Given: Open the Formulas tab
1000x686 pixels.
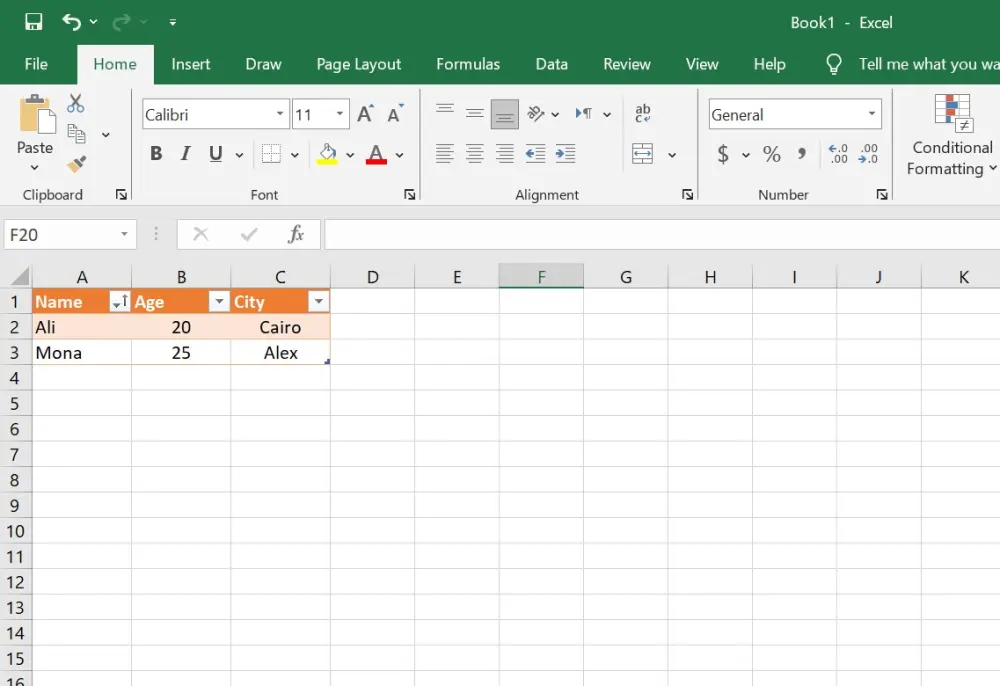Looking at the screenshot, I should tap(468, 64).
